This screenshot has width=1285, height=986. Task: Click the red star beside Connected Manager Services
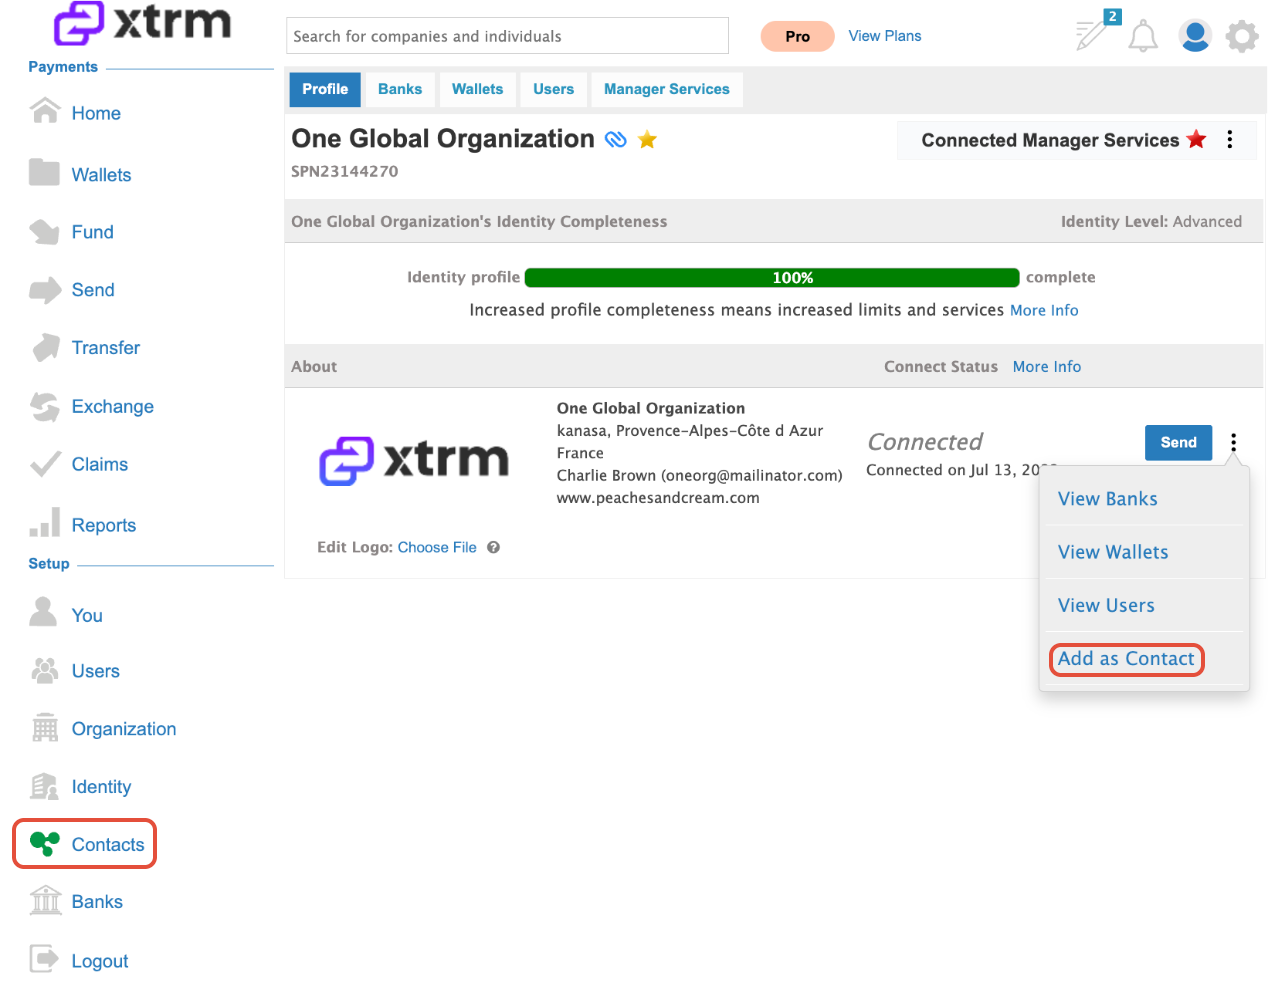tap(1197, 139)
